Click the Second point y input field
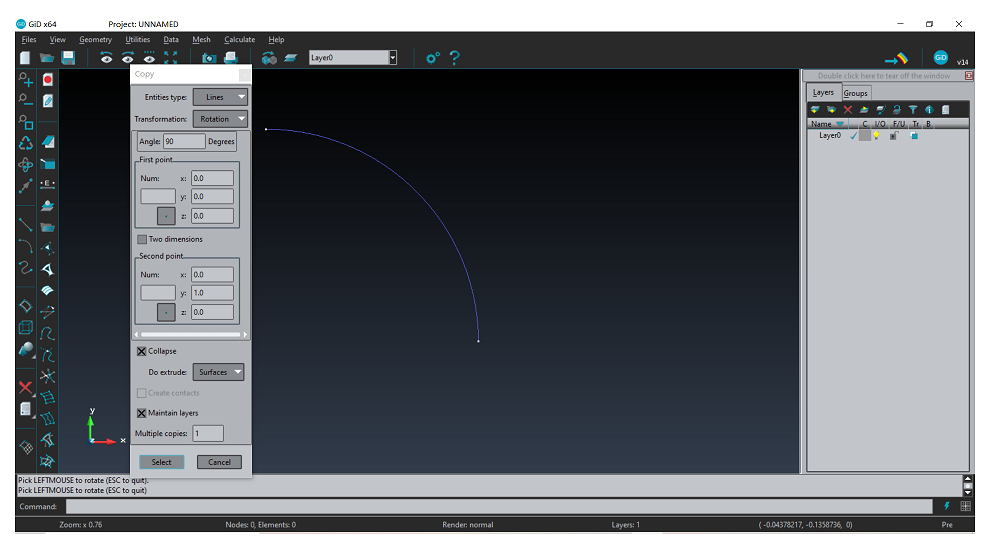 tap(212, 293)
